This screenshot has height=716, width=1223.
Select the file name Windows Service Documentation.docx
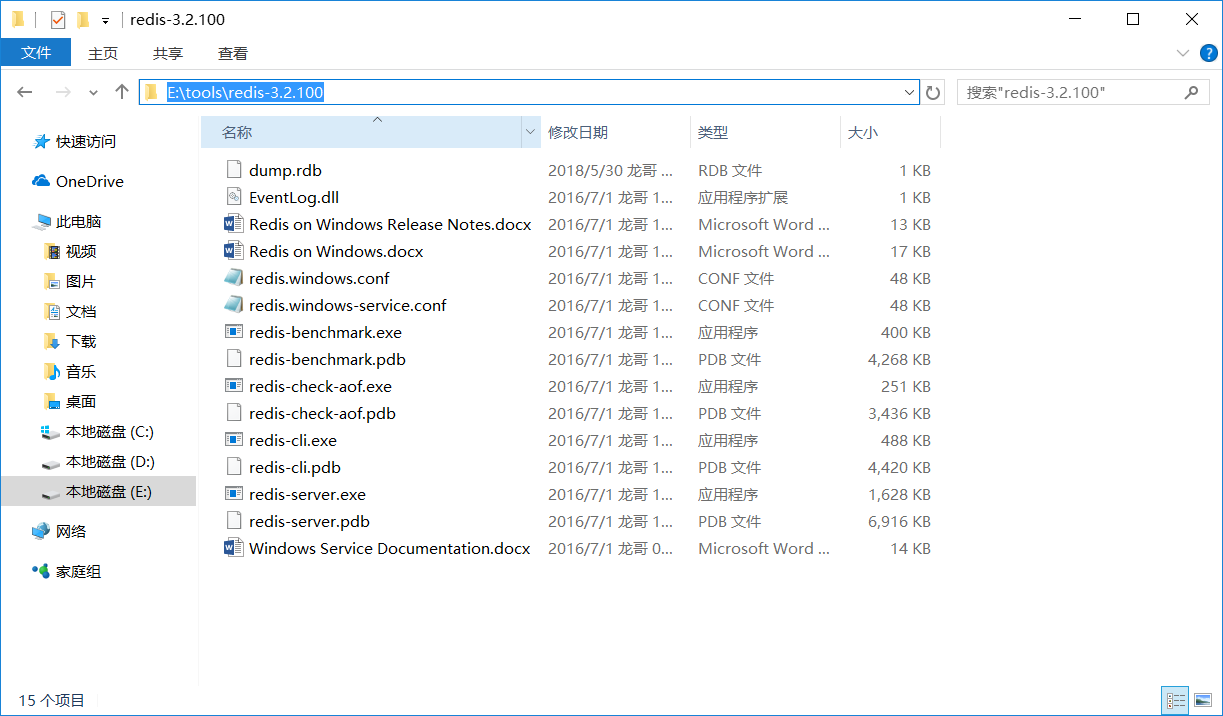pos(390,548)
